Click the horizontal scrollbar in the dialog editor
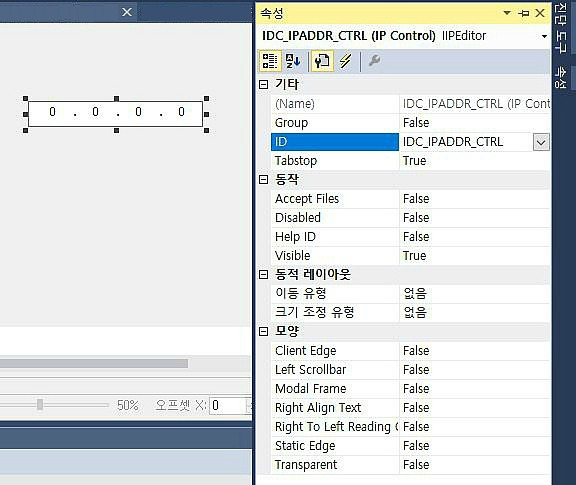This screenshot has width=576, height=485. (94, 364)
